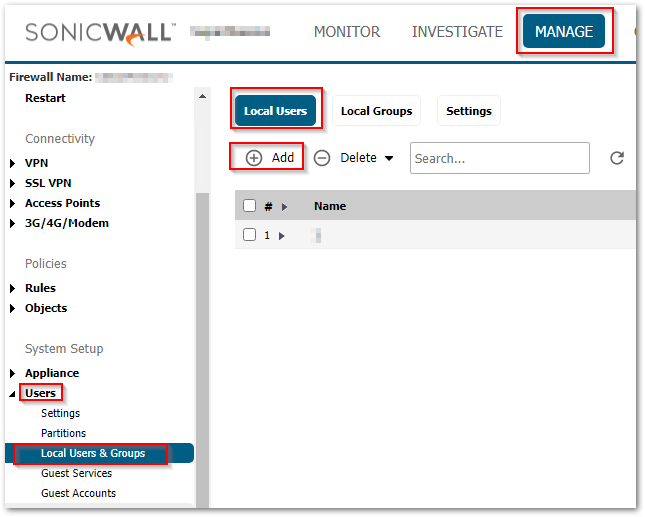The image size is (645, 517).
Task: Open the INVESTIGATE tab
Action: (x=457, y=32)
